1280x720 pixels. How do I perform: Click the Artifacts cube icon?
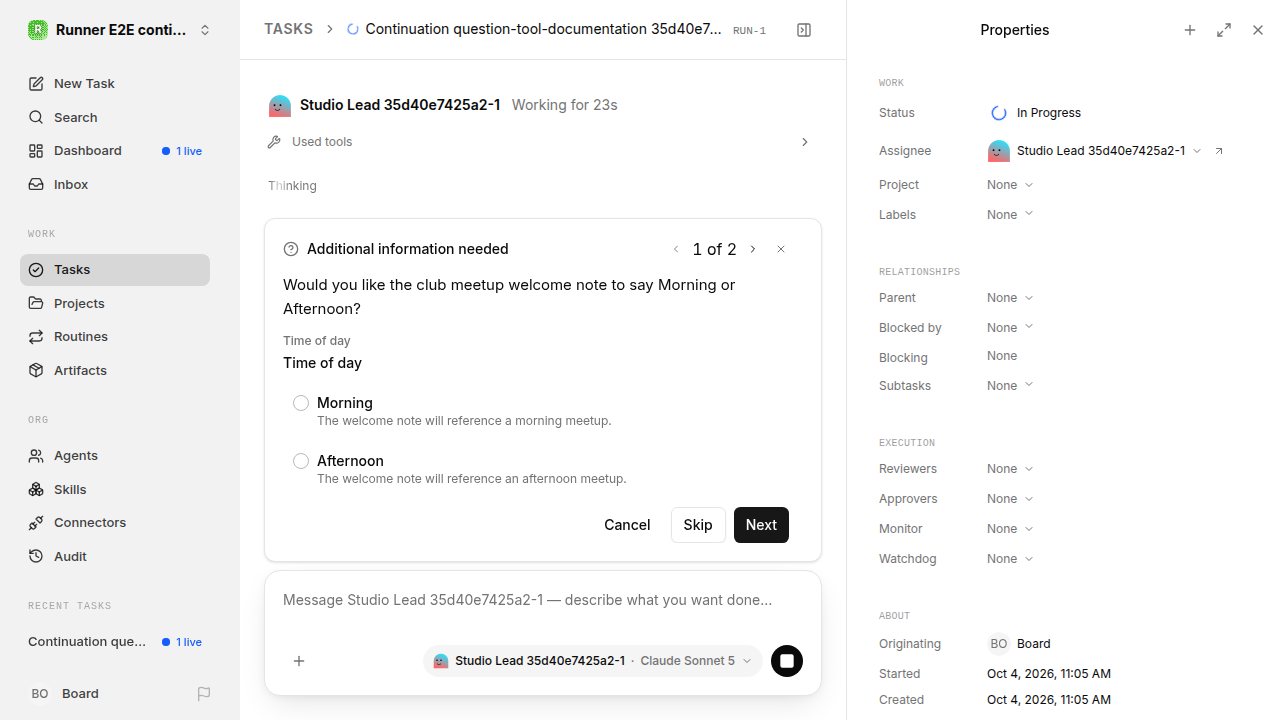[36, 371]
